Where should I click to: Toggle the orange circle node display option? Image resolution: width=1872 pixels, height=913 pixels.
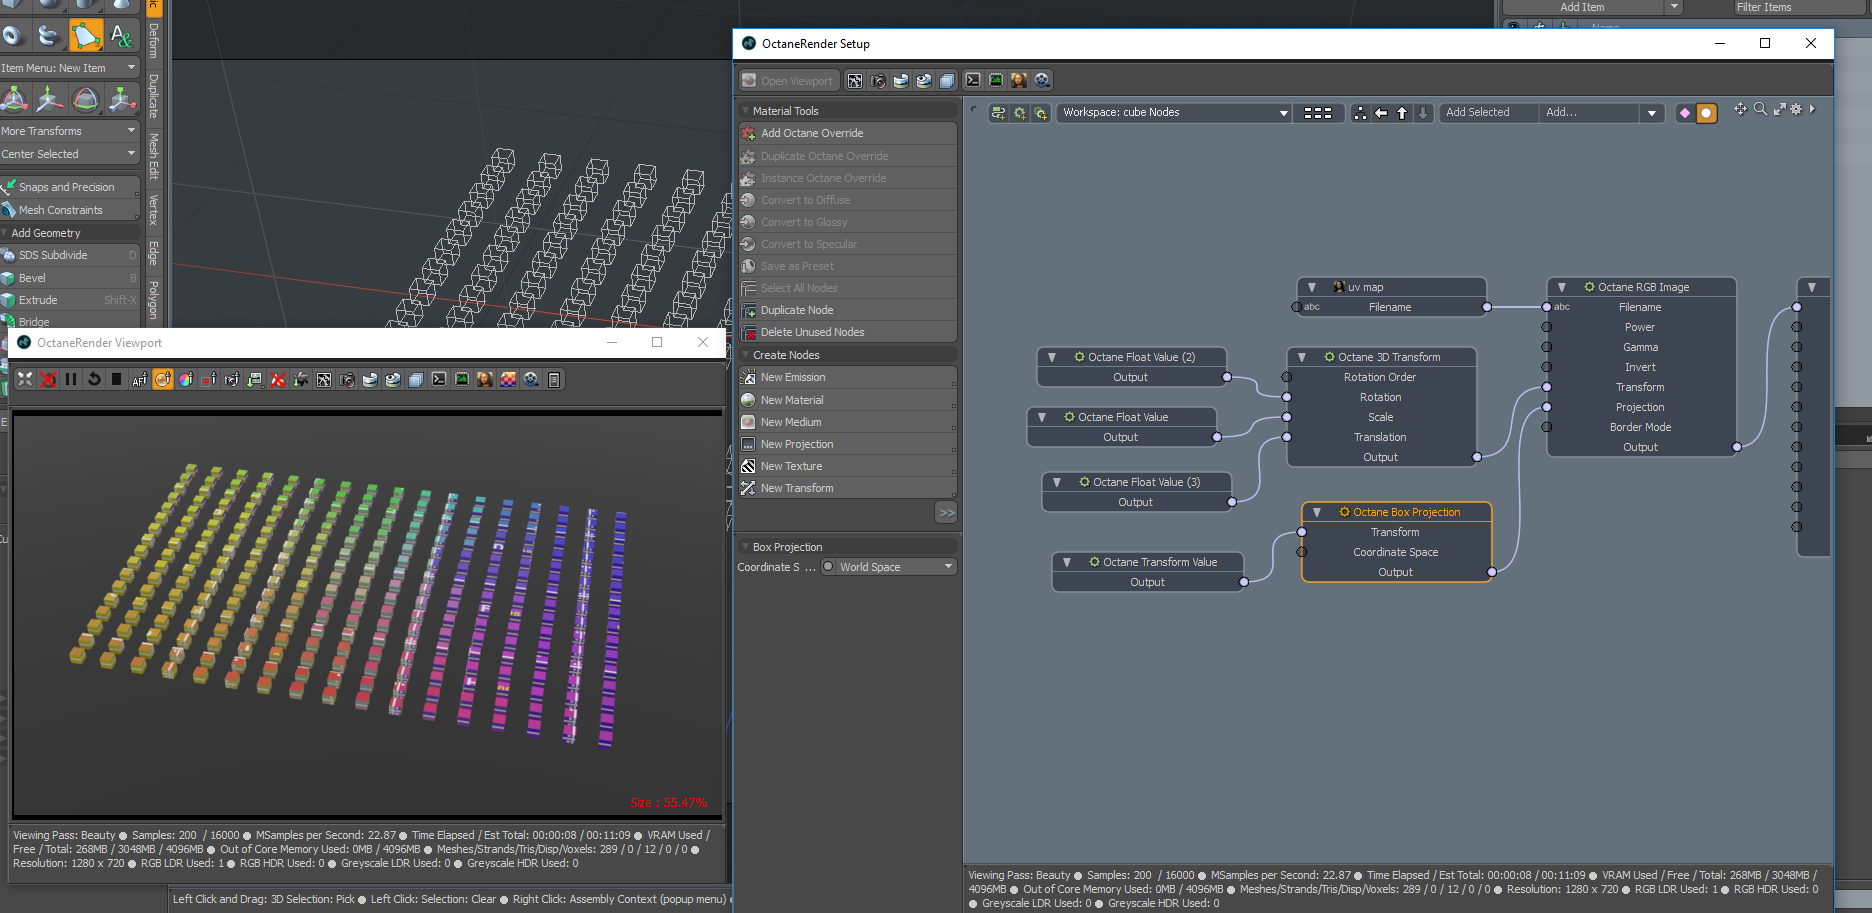[1706, 113]
